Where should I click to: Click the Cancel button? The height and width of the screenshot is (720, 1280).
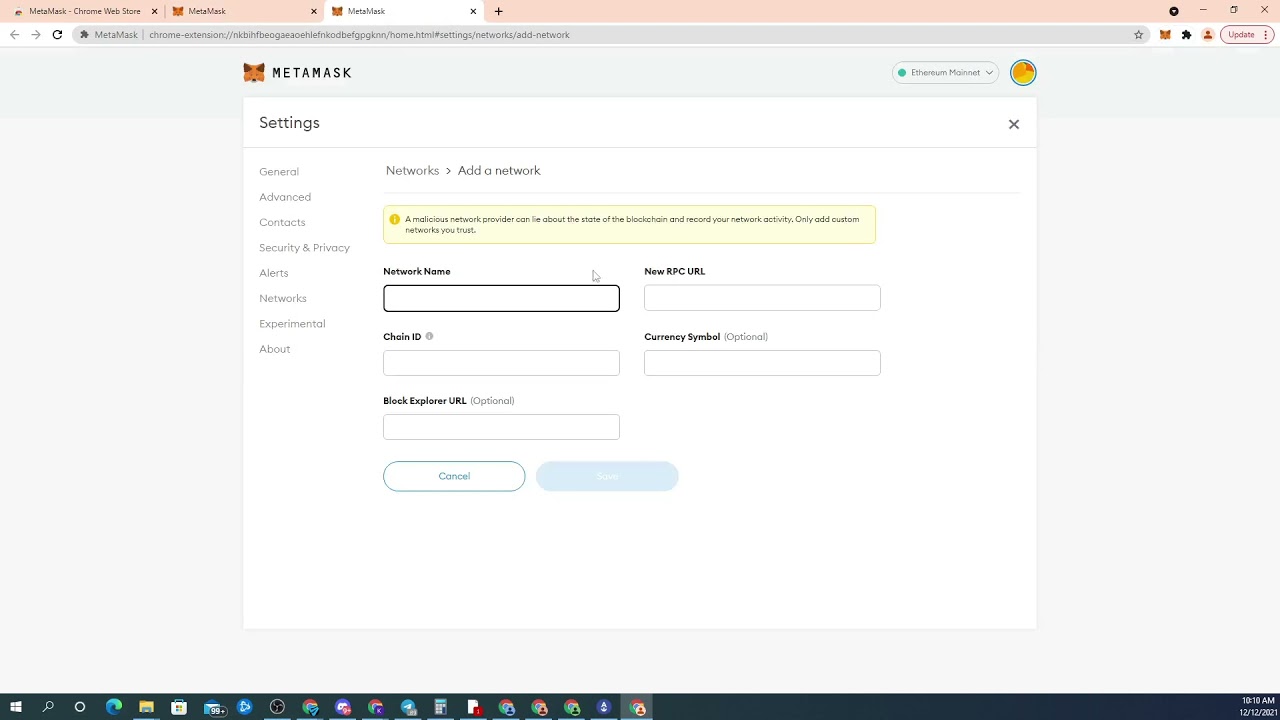(x=454, y=476)
